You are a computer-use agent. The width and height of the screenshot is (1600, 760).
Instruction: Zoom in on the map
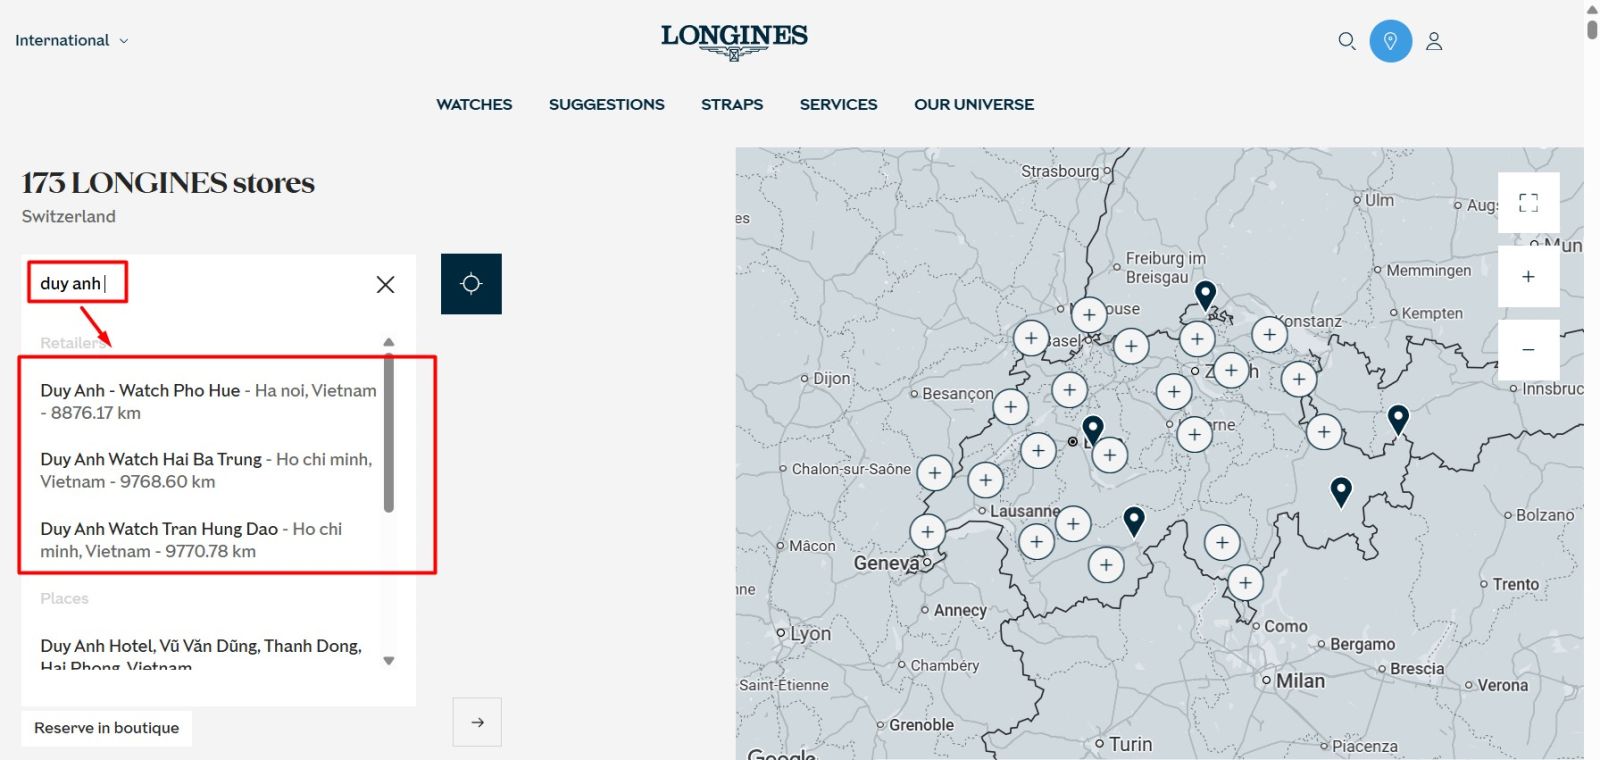tap(1528, 277)
